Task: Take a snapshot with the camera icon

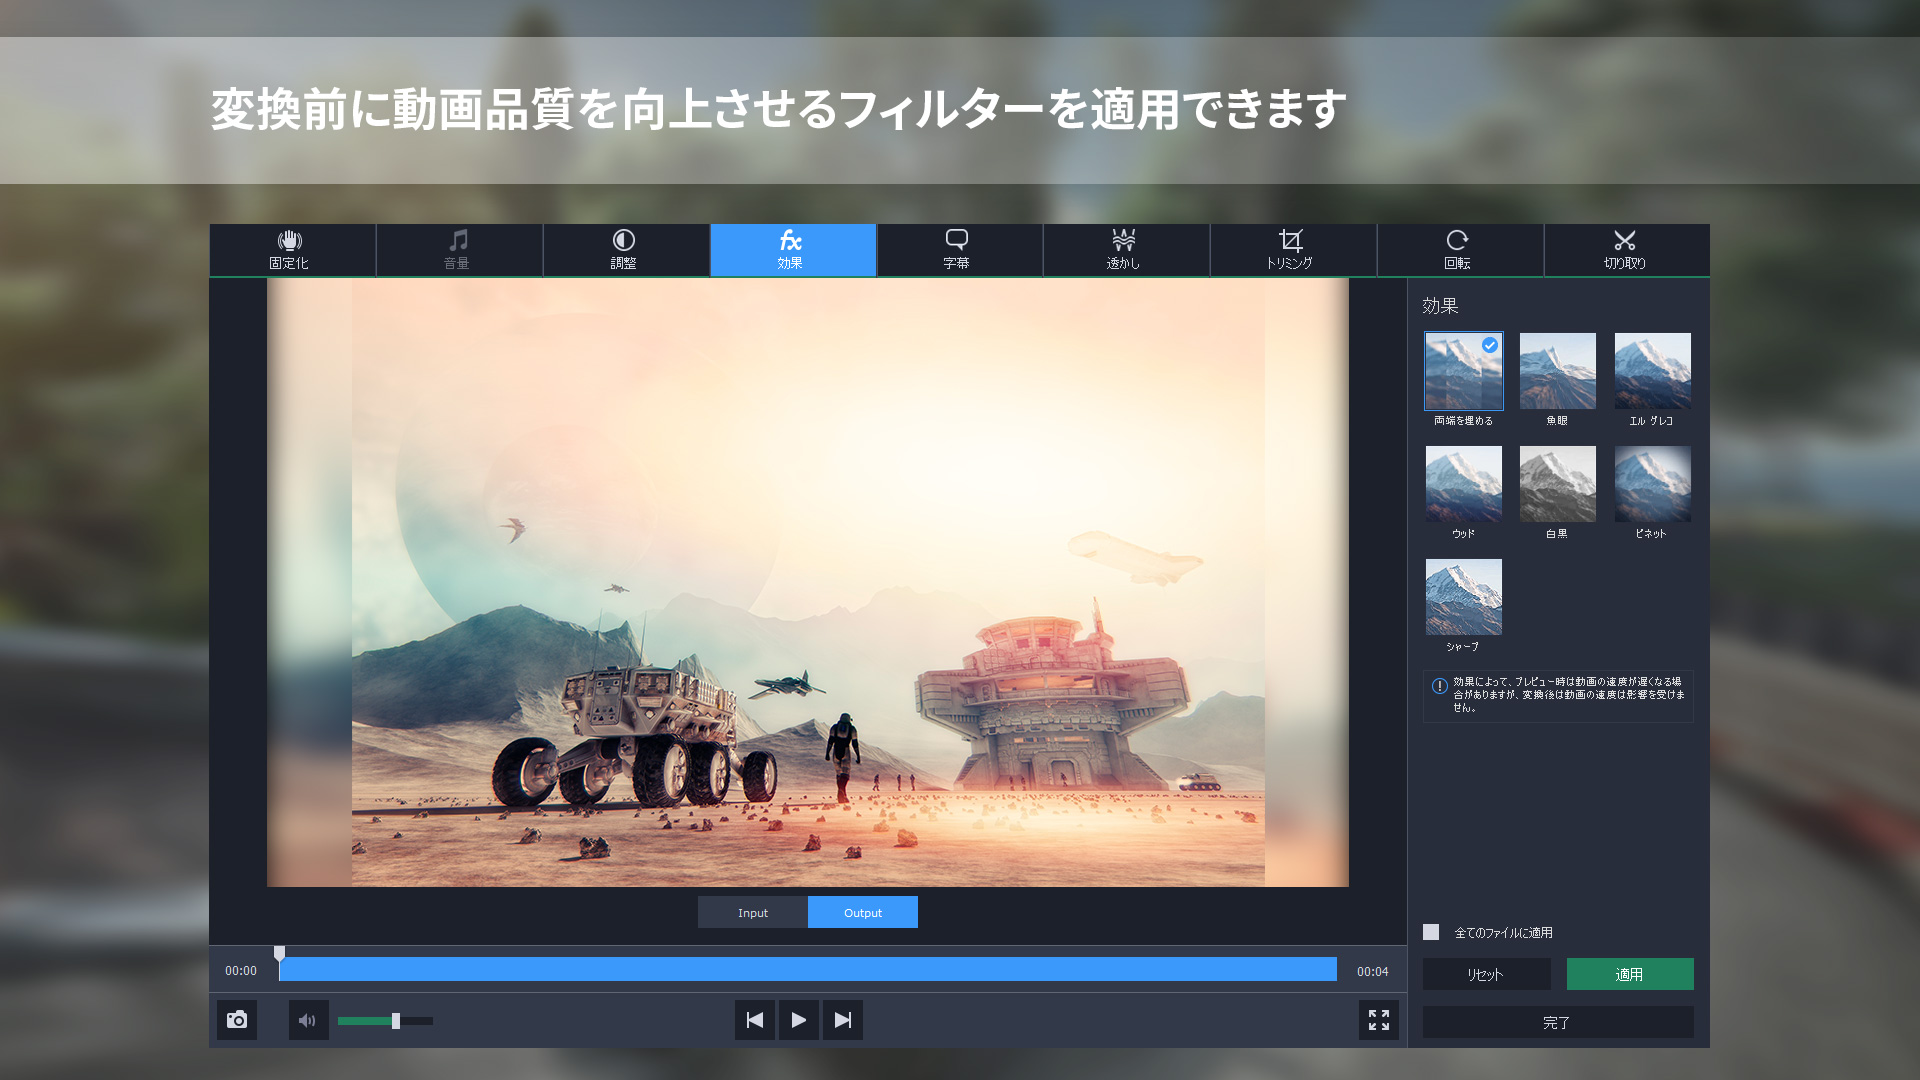Action: 237,1020
